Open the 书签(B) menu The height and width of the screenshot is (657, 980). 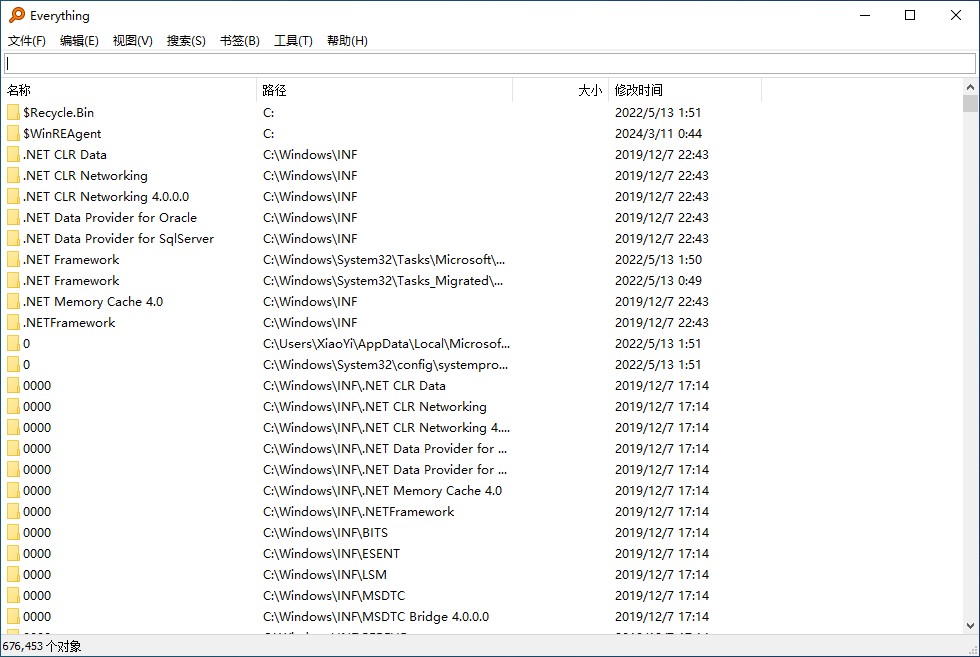click(239, 41)
